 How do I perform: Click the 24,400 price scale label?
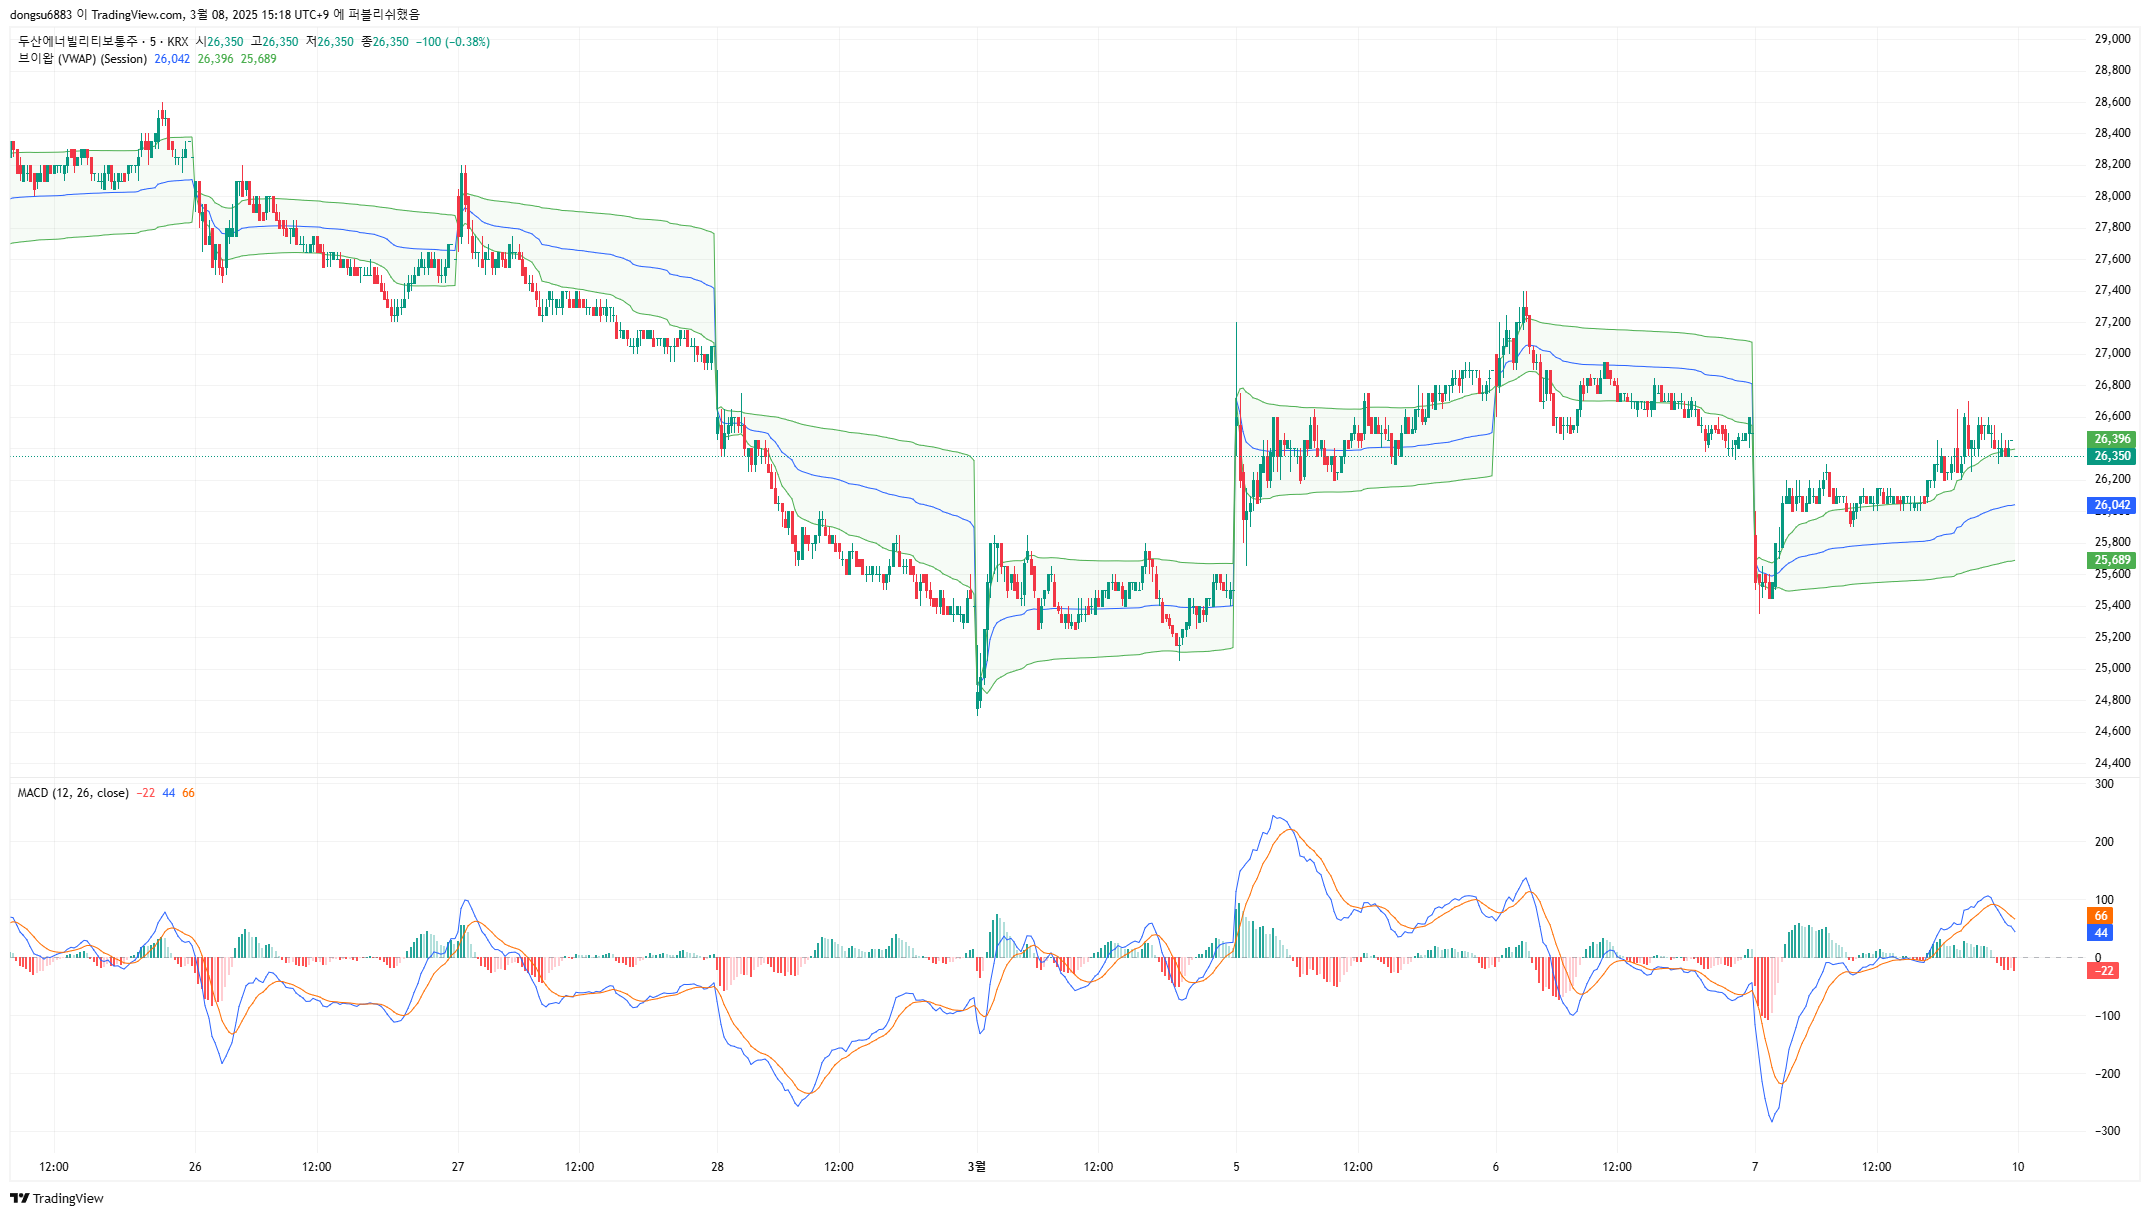2112,763
